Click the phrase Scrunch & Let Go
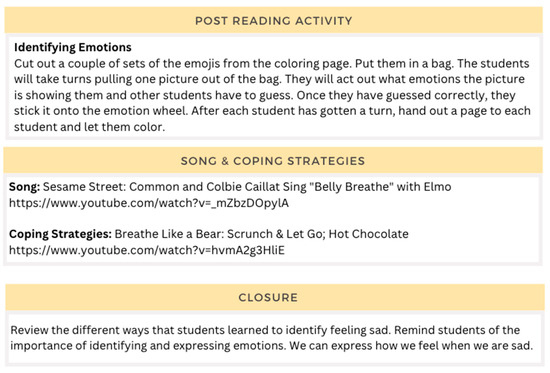The image size is (550, 373). 276,234
